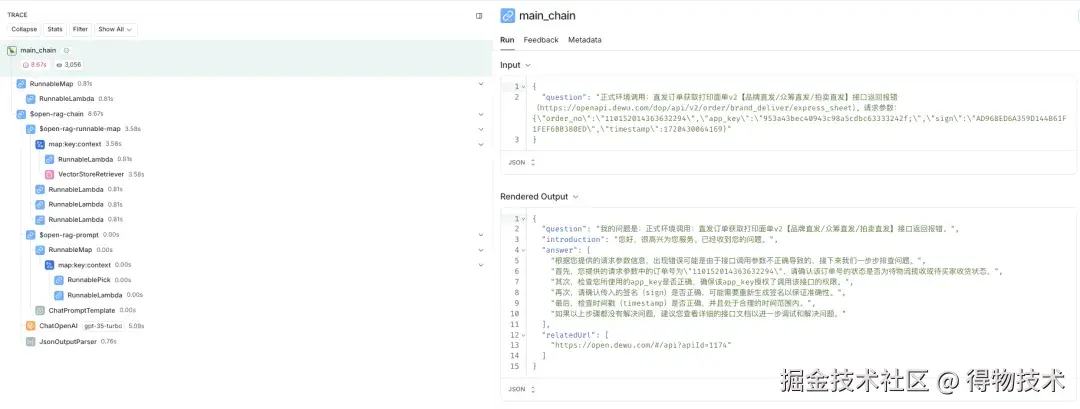Fold line 1 in the Input JSON editor
Viewport: 1080px width, 409px height.
[x=523, y=87]
